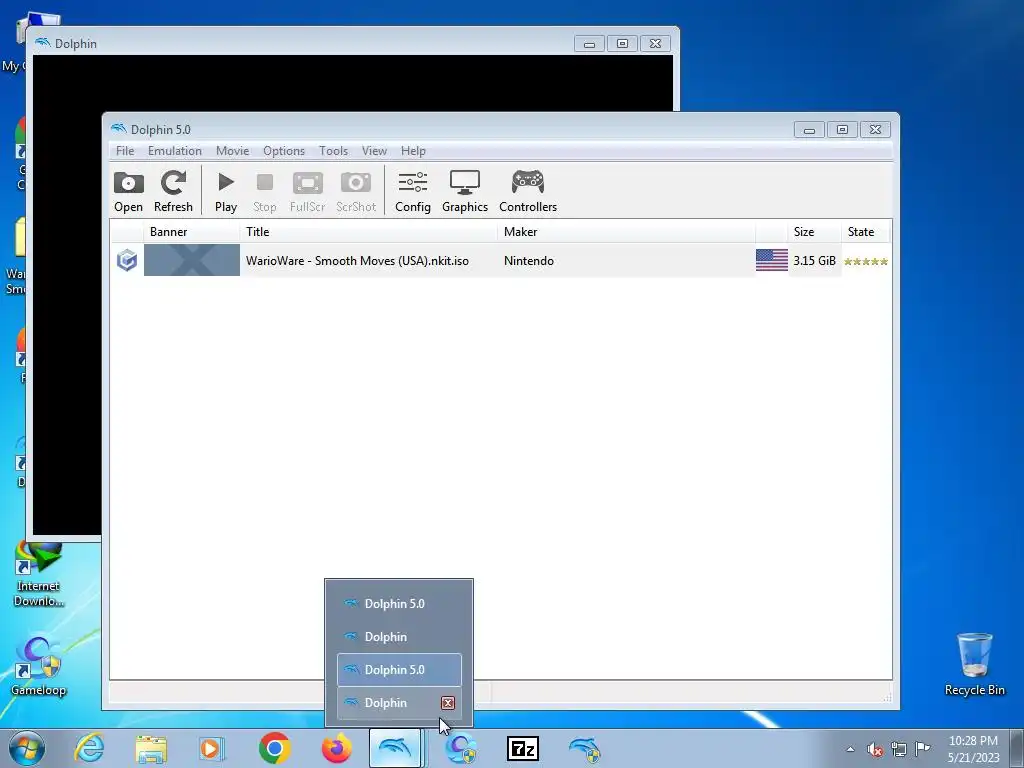Select second entry 'Dolphin' in taskbar list
Image resolution: width=1024 pixels, height=768 pixels.
pyautogui.click(x=399, y=637)
